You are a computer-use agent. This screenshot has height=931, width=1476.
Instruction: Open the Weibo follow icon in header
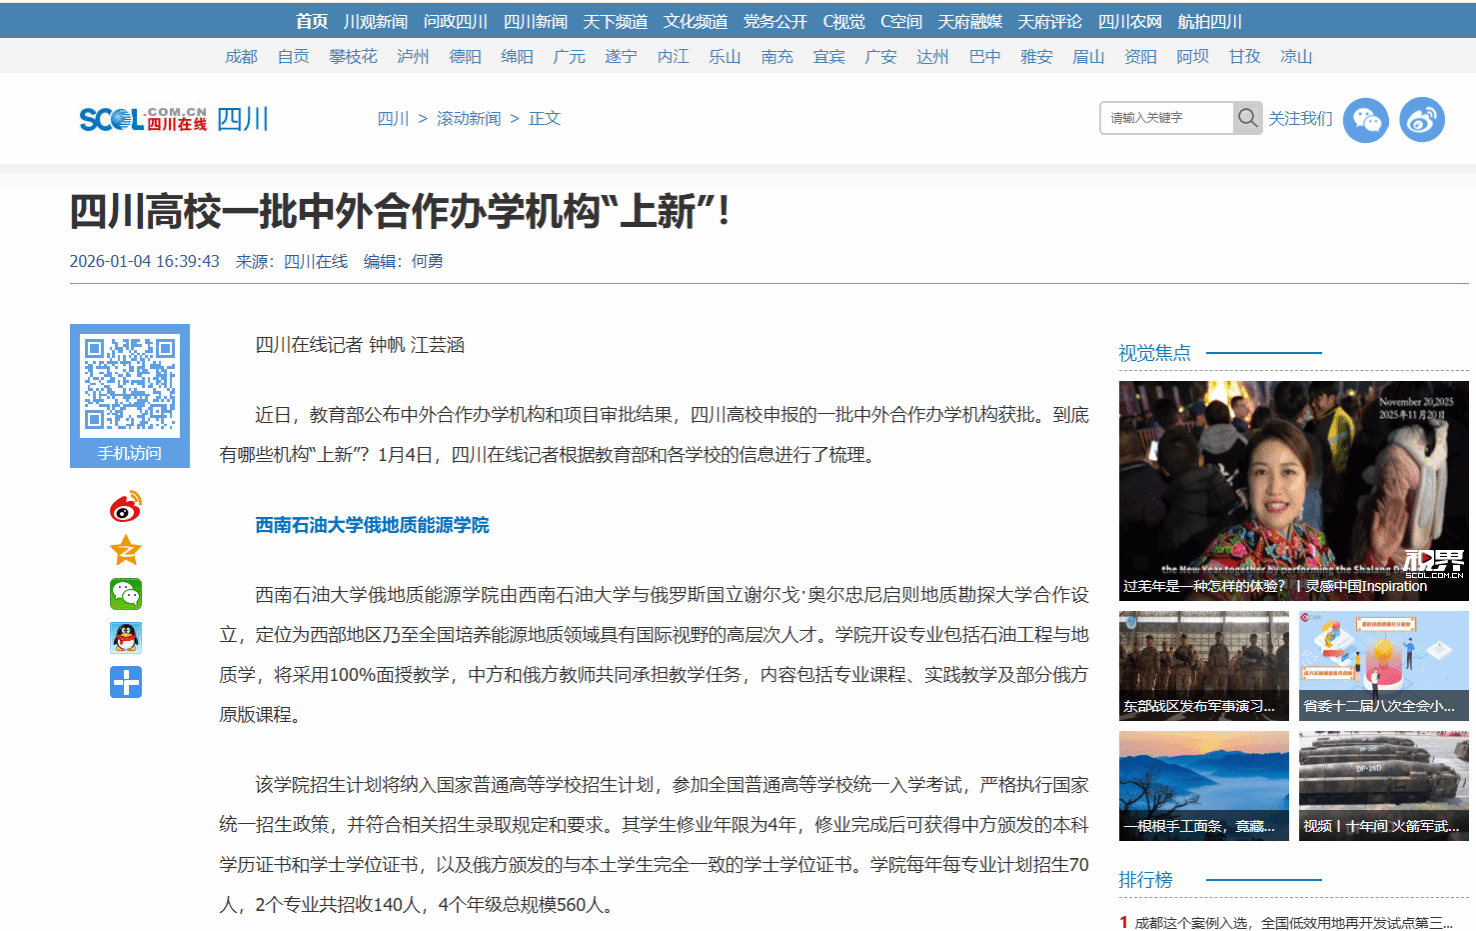(1421, 120)
